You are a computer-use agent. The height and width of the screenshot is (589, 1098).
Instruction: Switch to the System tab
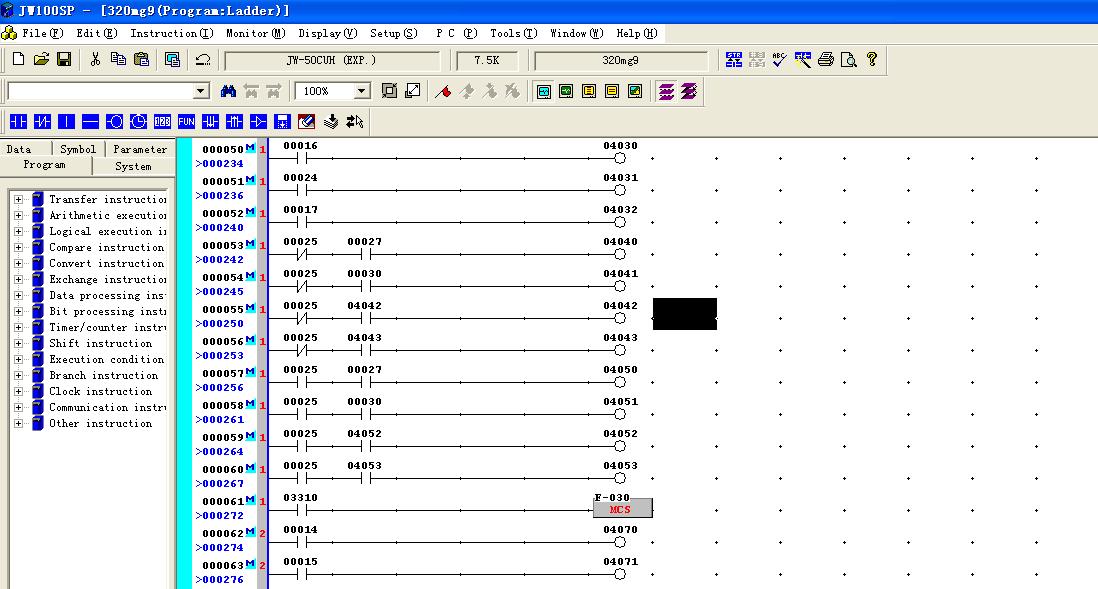click(x=133, y=166)
